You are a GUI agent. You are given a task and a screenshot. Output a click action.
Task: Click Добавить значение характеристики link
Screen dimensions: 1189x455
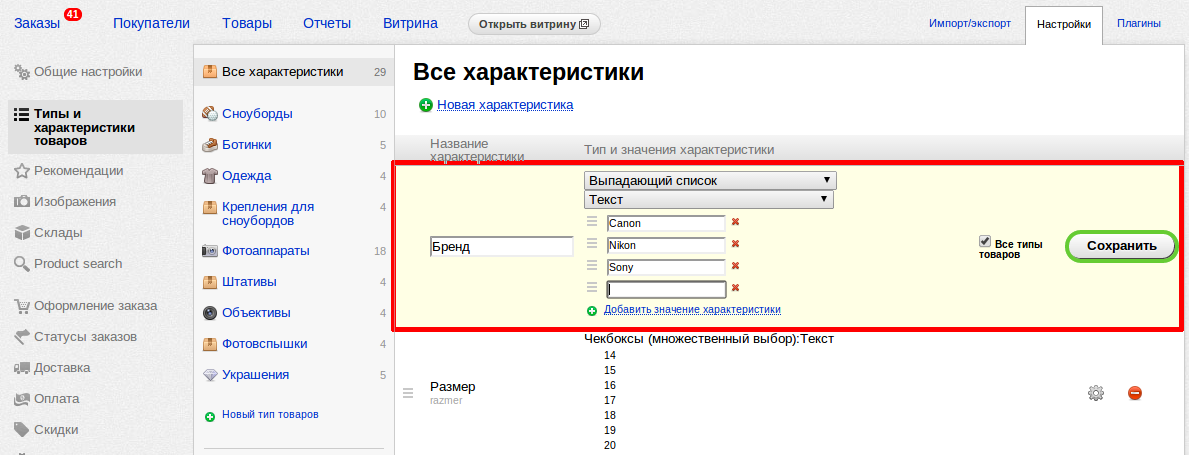[x=692, y=310]
